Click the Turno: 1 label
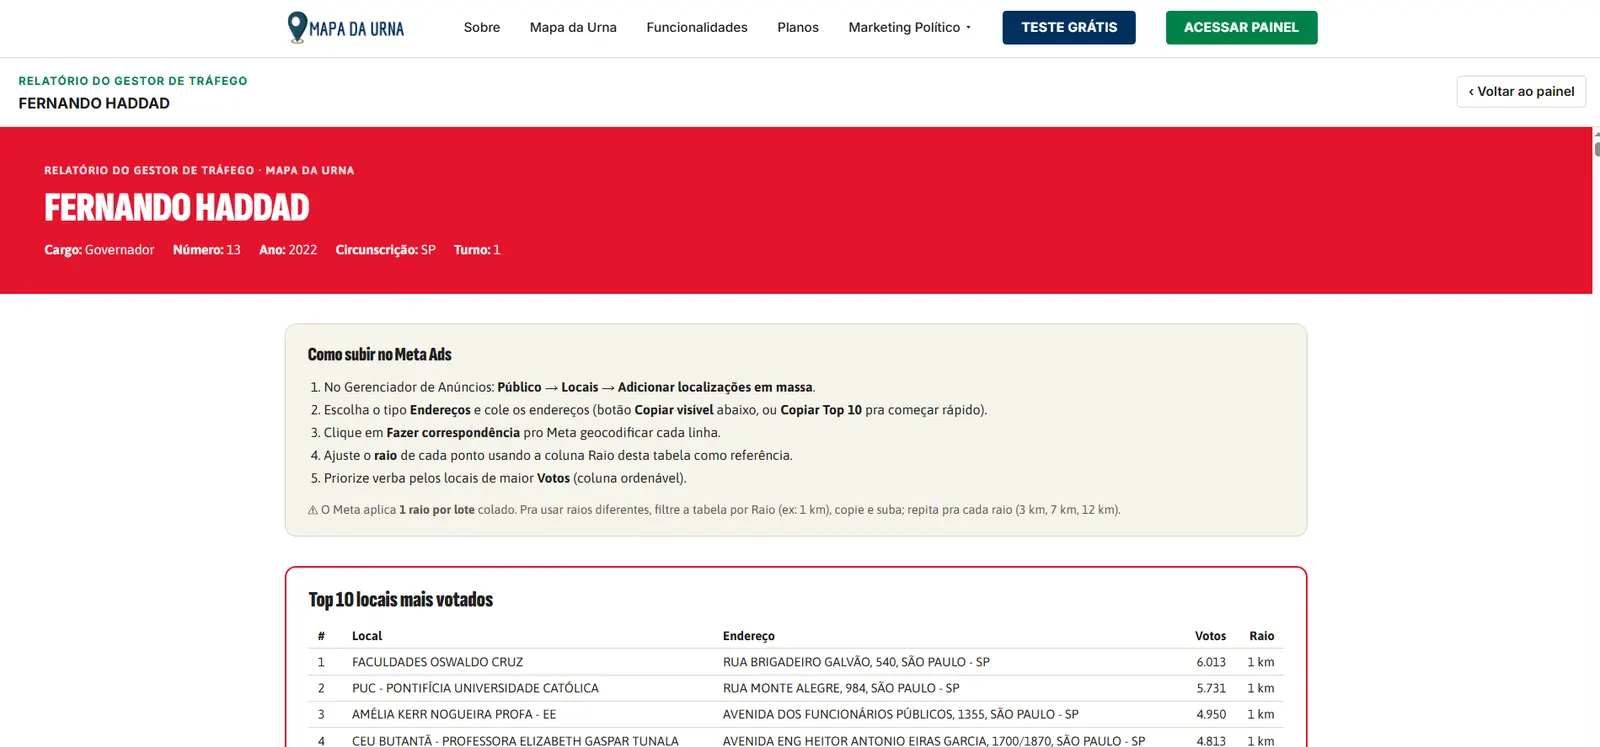The width and height of the screenshot is (1600, 747). 477,250
